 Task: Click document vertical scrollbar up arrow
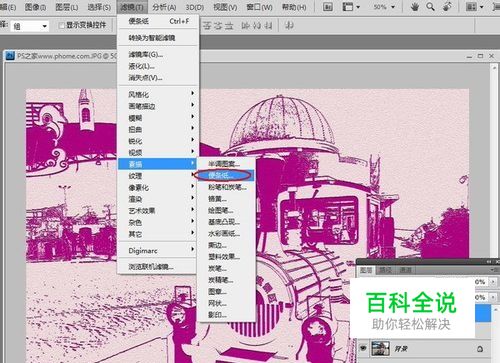[x=494, y=67]
